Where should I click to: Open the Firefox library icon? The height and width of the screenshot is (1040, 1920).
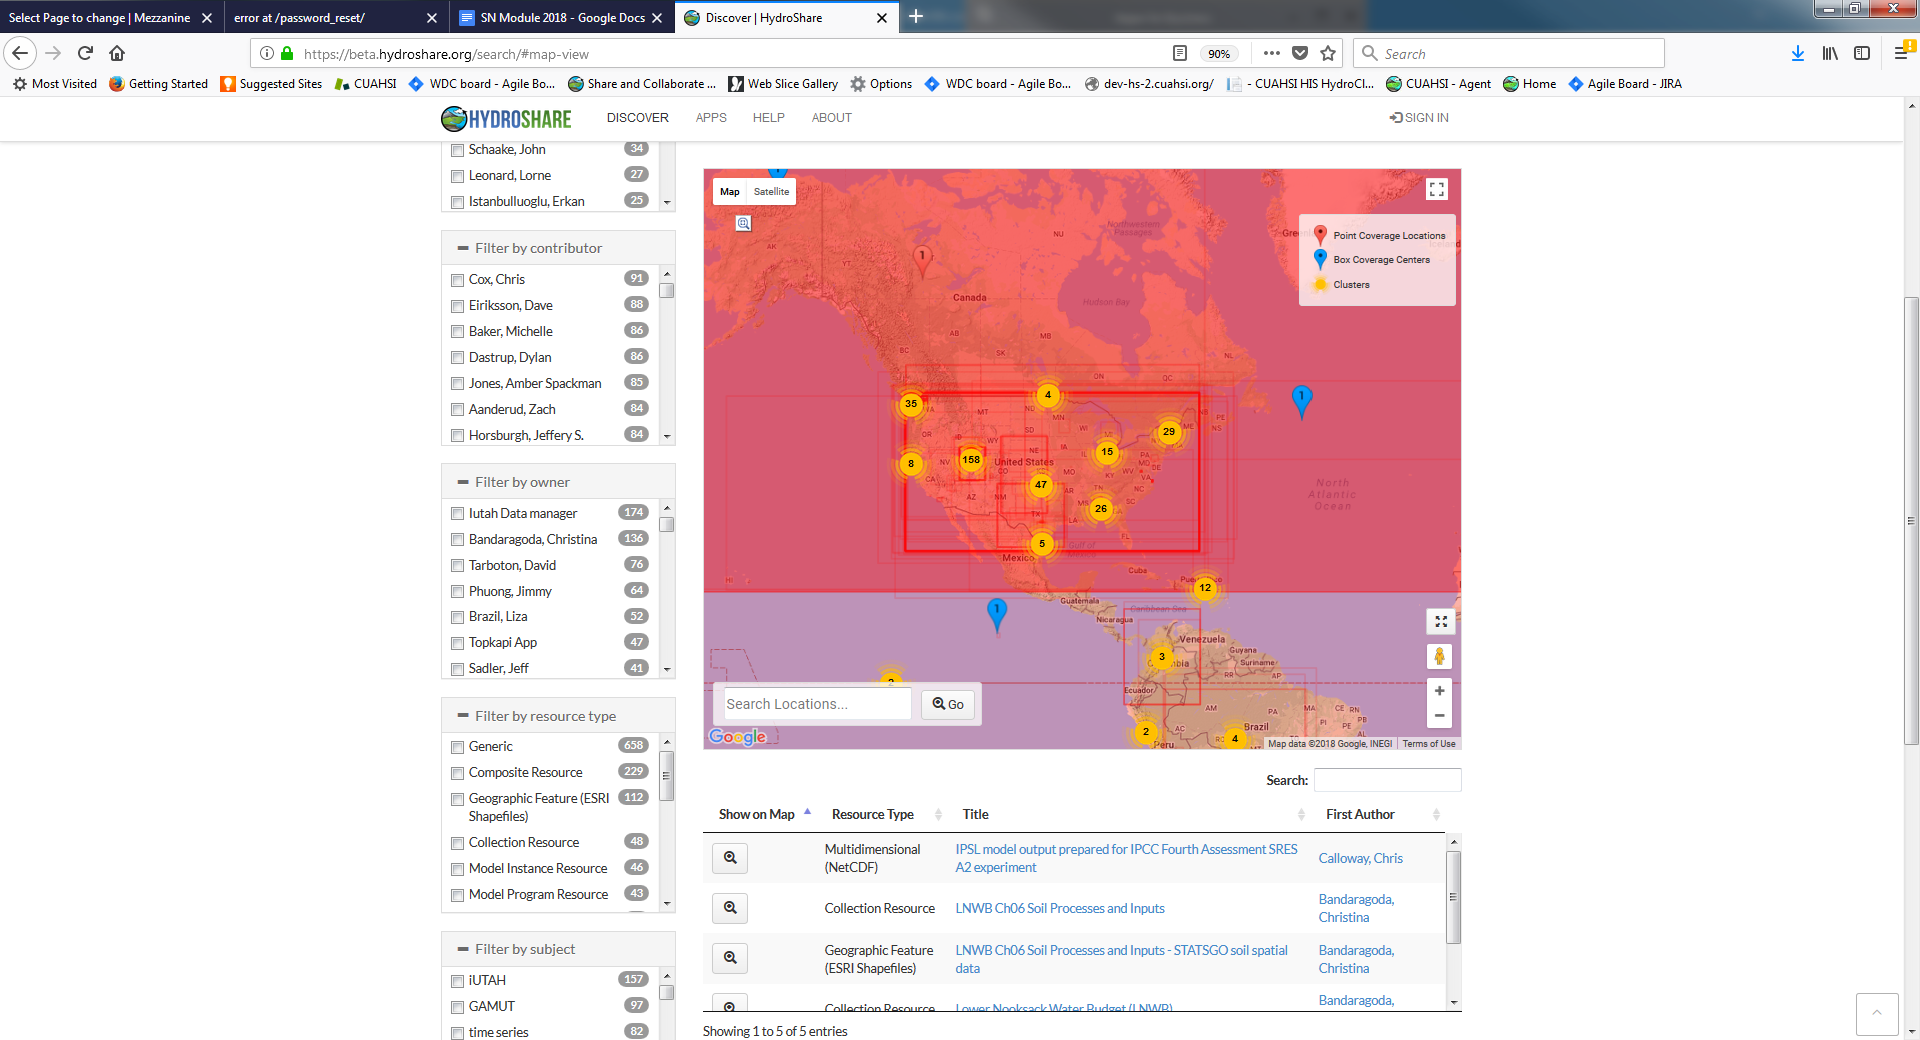coord(1829,53)
